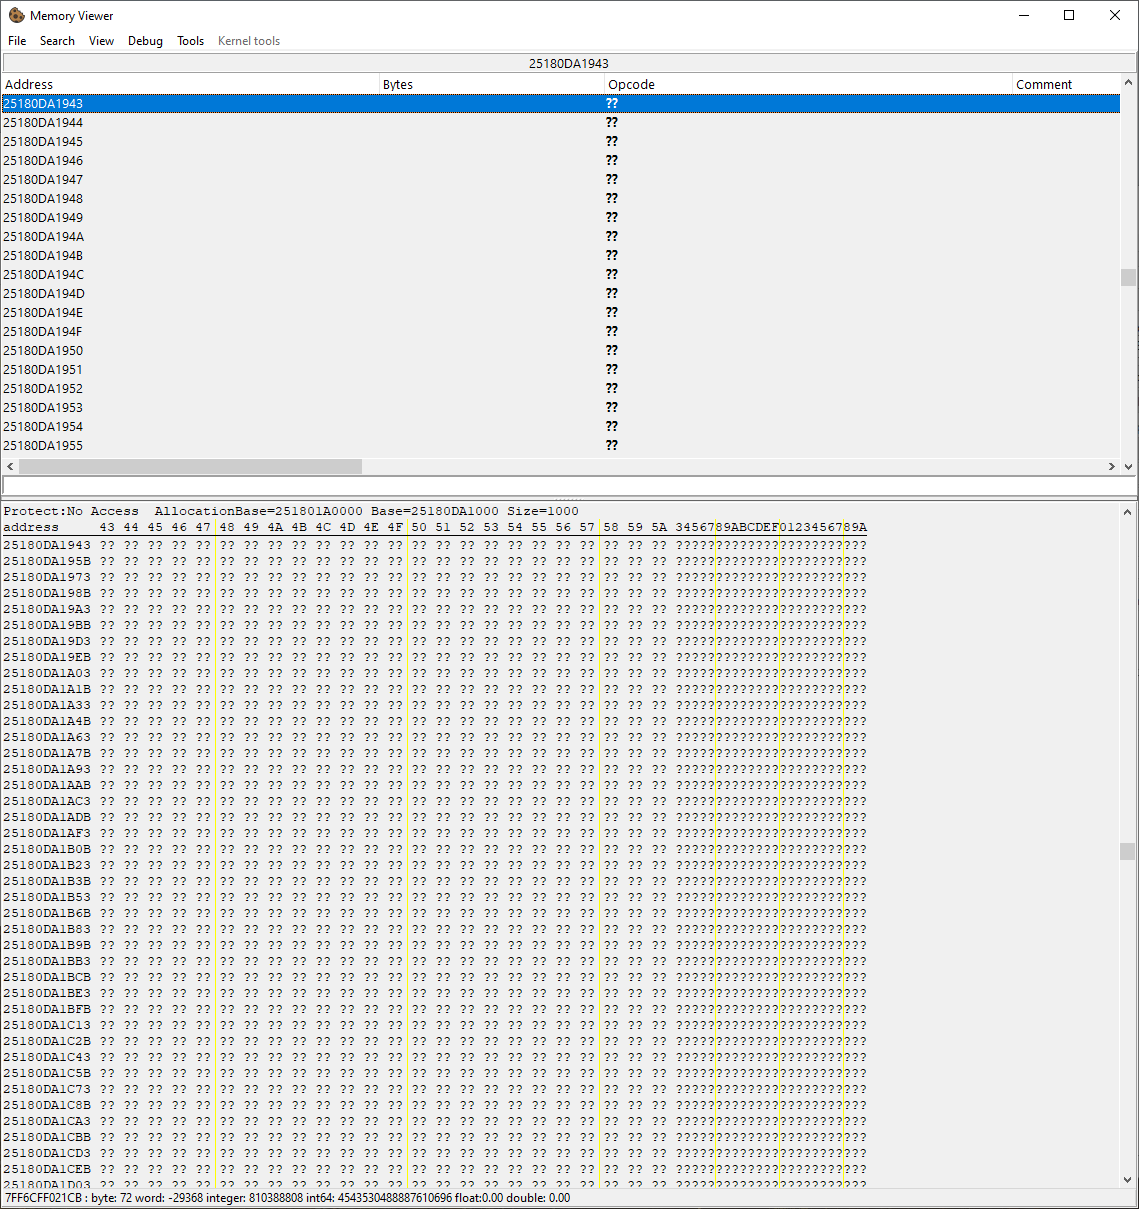
Task: Open the Search menu
Action: pyautogui.click(x=57, y=41)
